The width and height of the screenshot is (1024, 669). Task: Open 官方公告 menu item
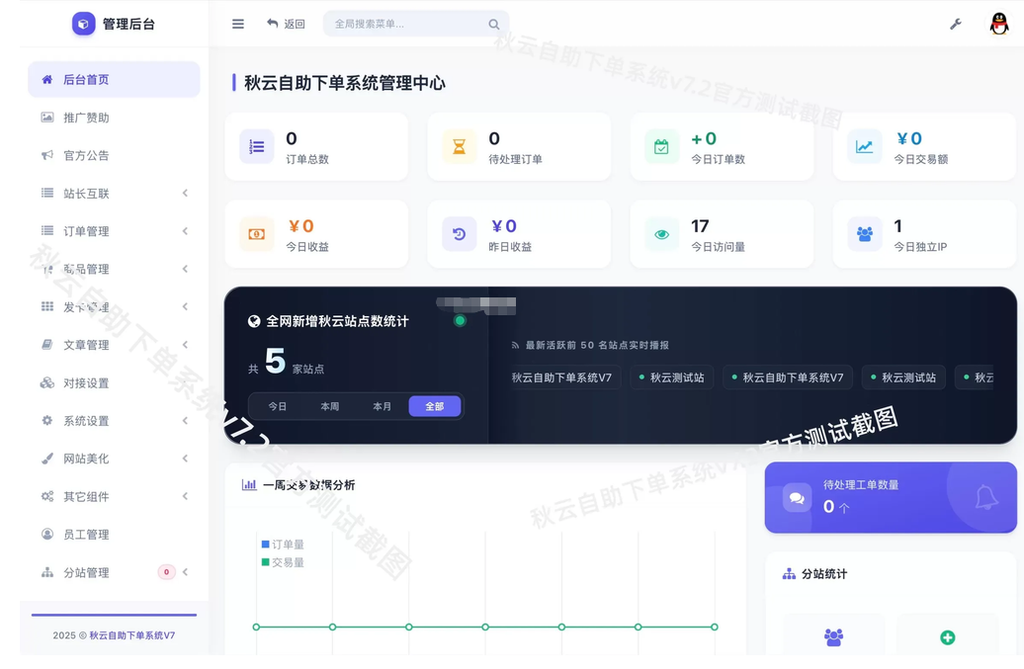coord(114,155)
